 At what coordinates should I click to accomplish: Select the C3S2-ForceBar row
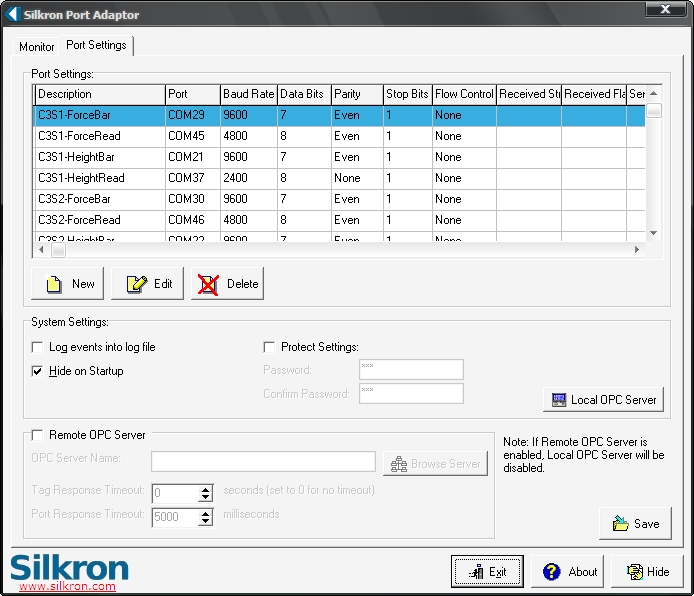point(339,199)
